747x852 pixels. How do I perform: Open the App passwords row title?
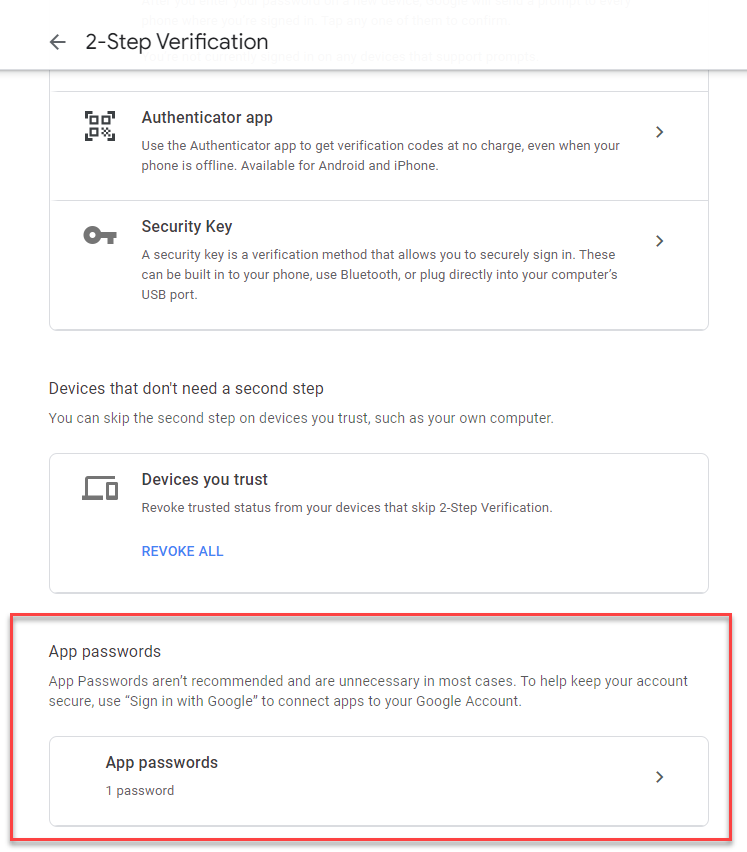tap(162, 763)
